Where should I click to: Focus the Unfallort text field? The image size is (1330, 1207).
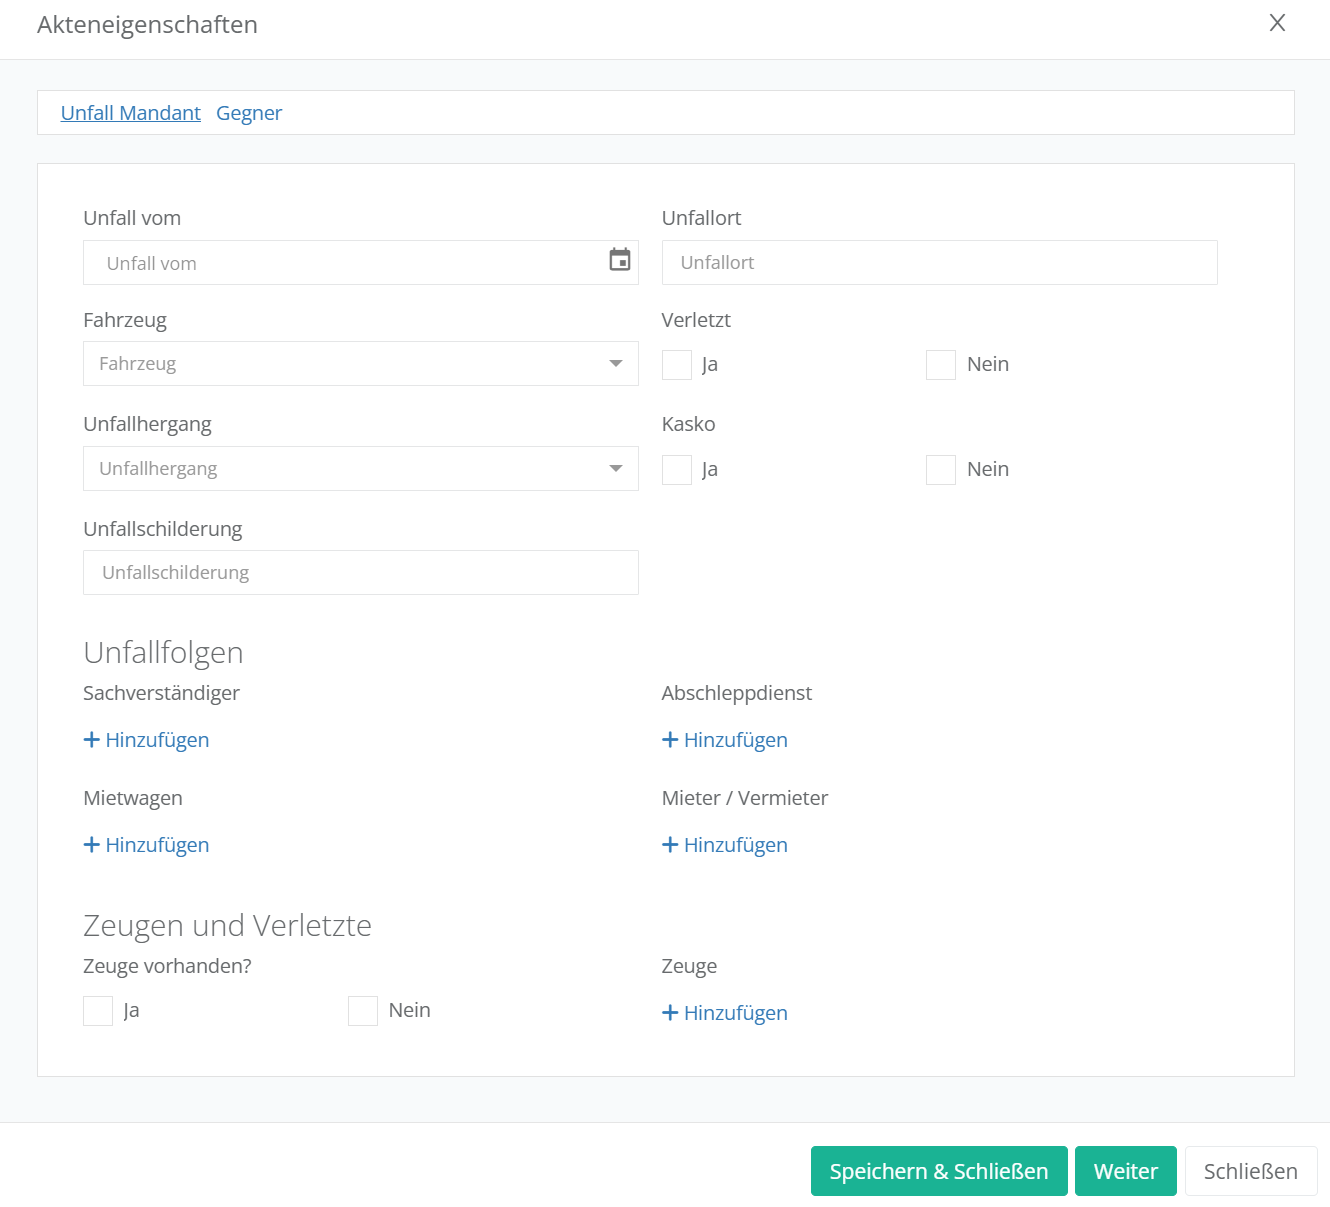[939, 262]
